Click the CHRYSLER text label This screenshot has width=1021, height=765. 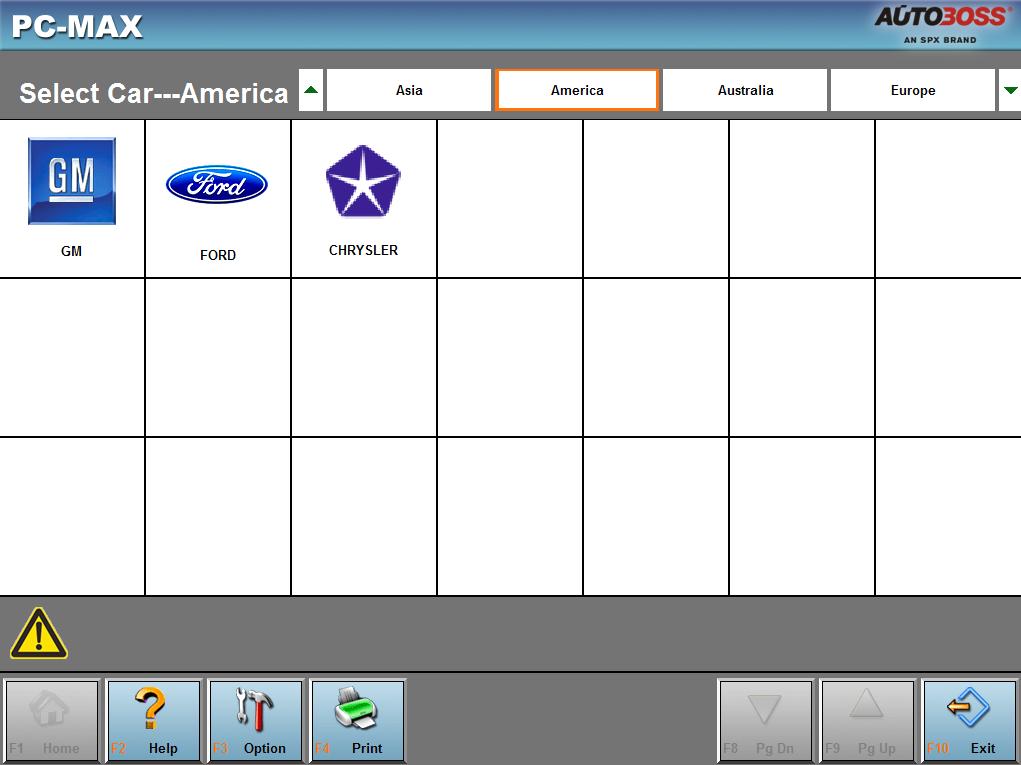pos(363,250)
